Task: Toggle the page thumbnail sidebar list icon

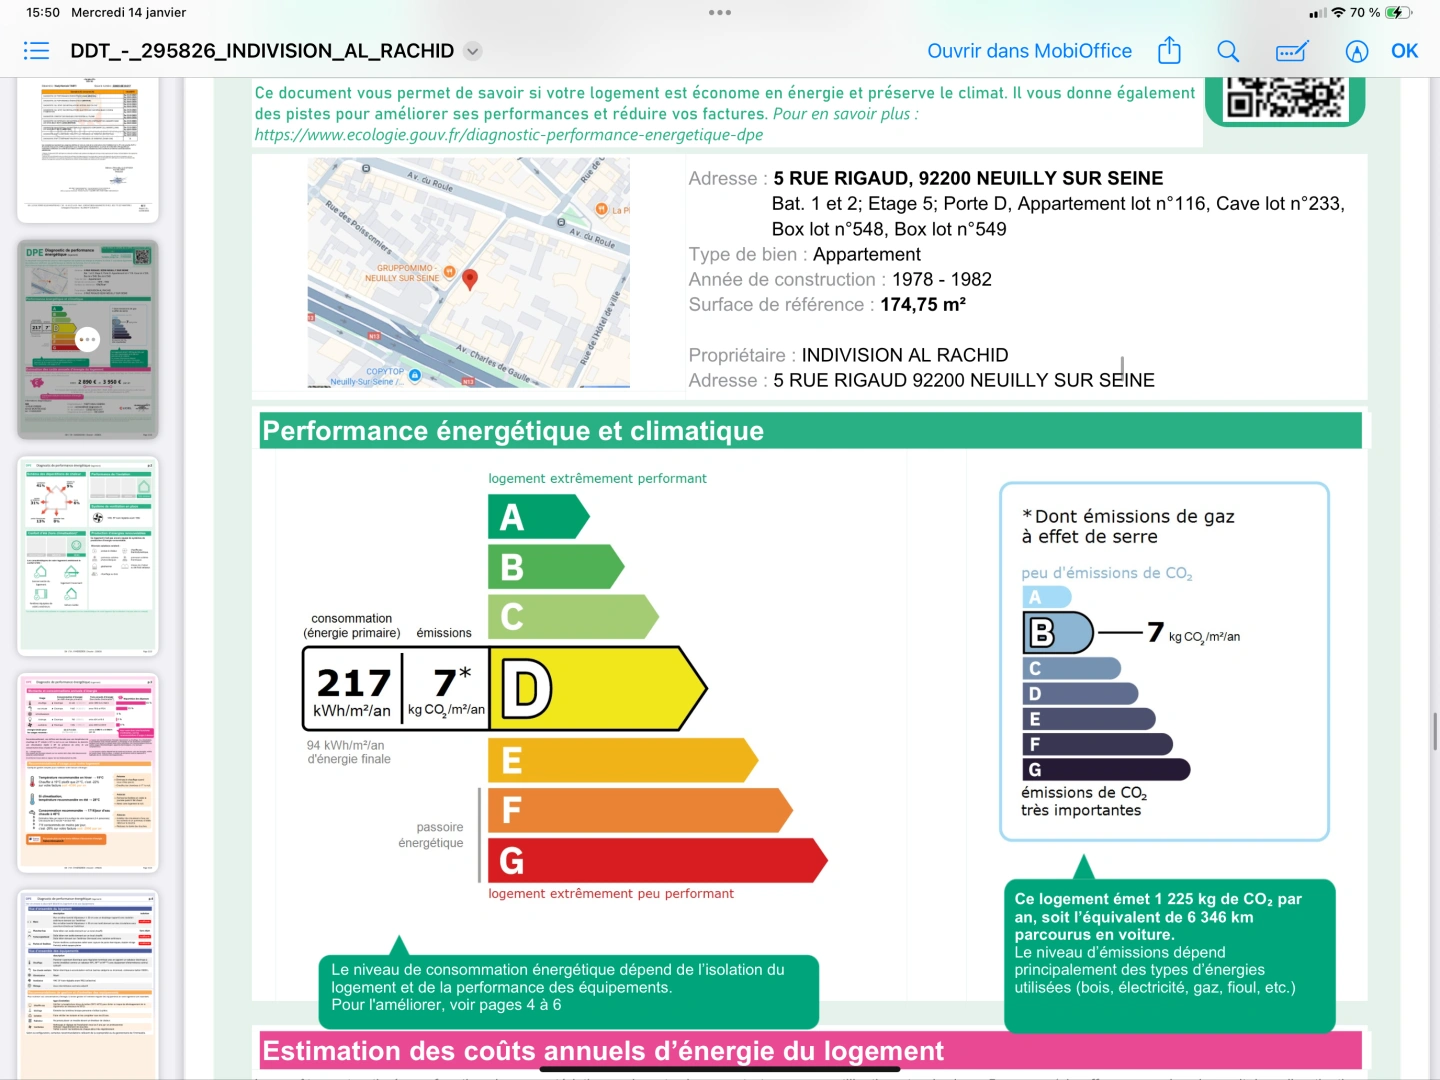Action: 37,51
